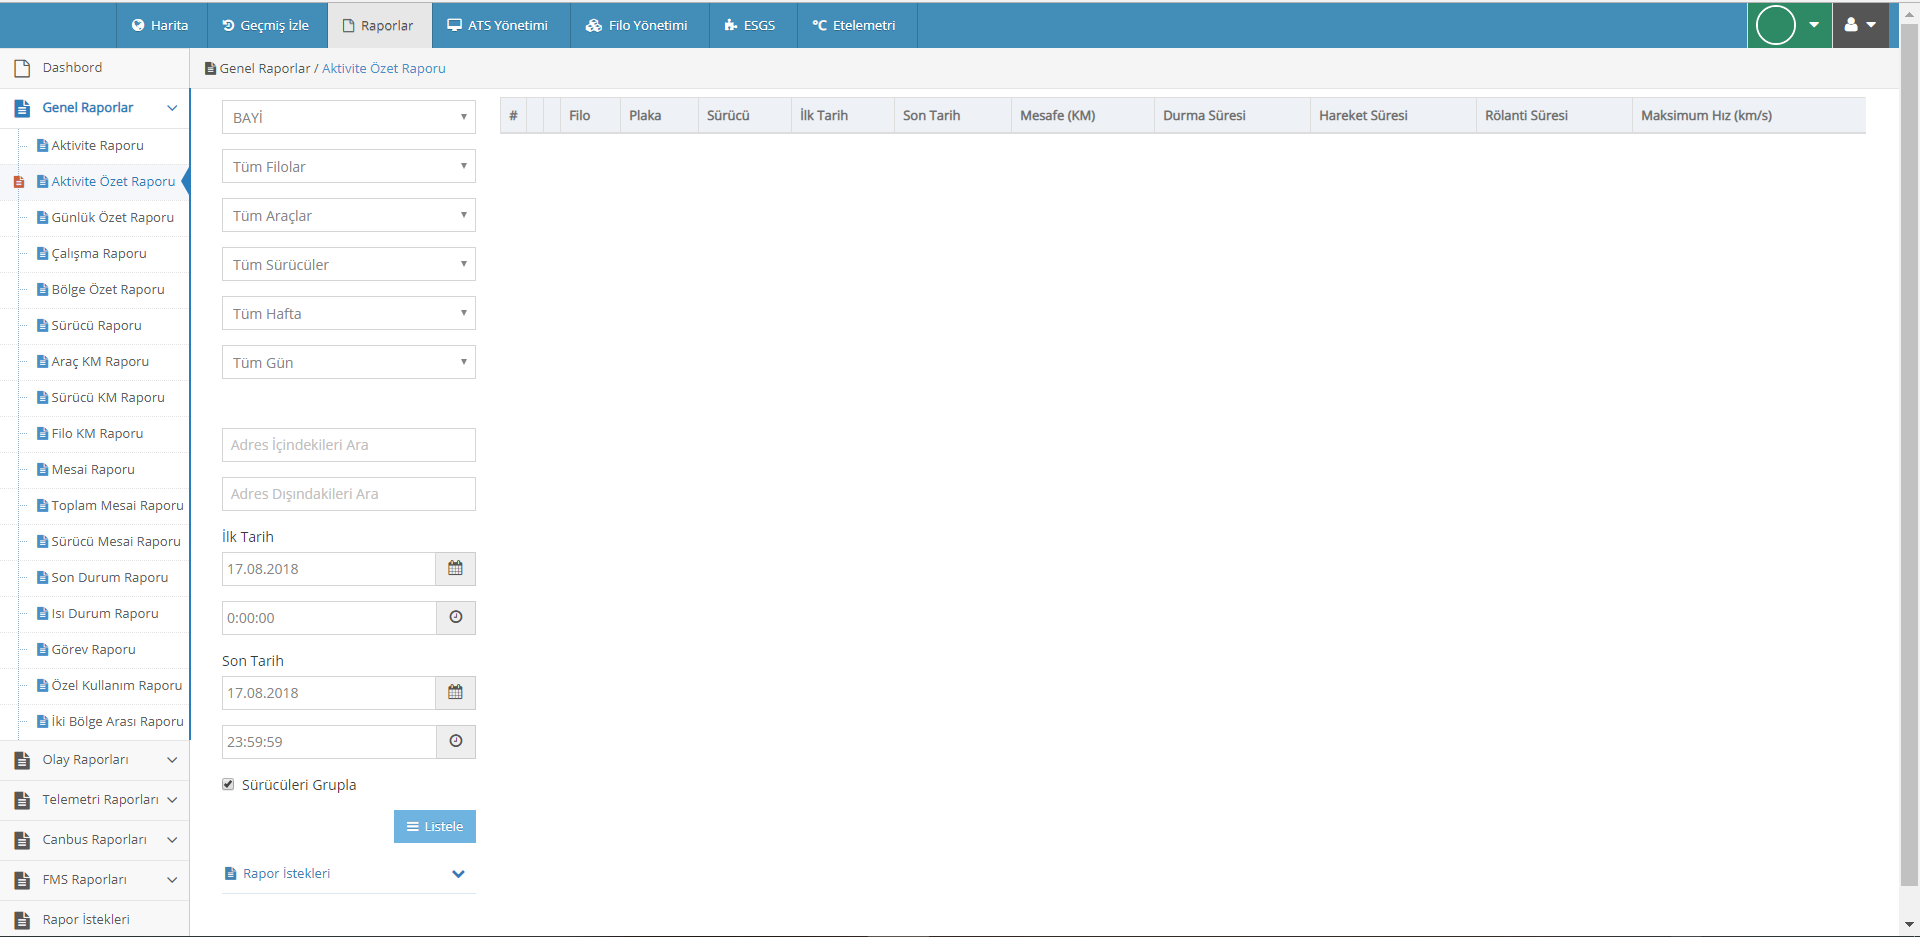This screenshot has width=1920, height=937.
Task: Click the İlk Tarih date field
Action: click(329, 569)
